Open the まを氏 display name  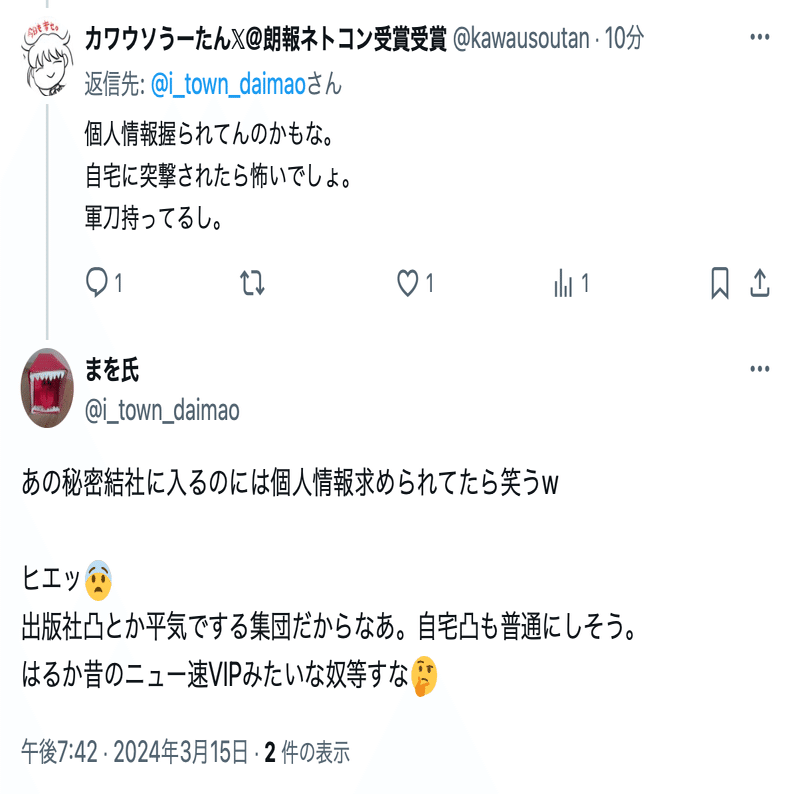[111, 369]
